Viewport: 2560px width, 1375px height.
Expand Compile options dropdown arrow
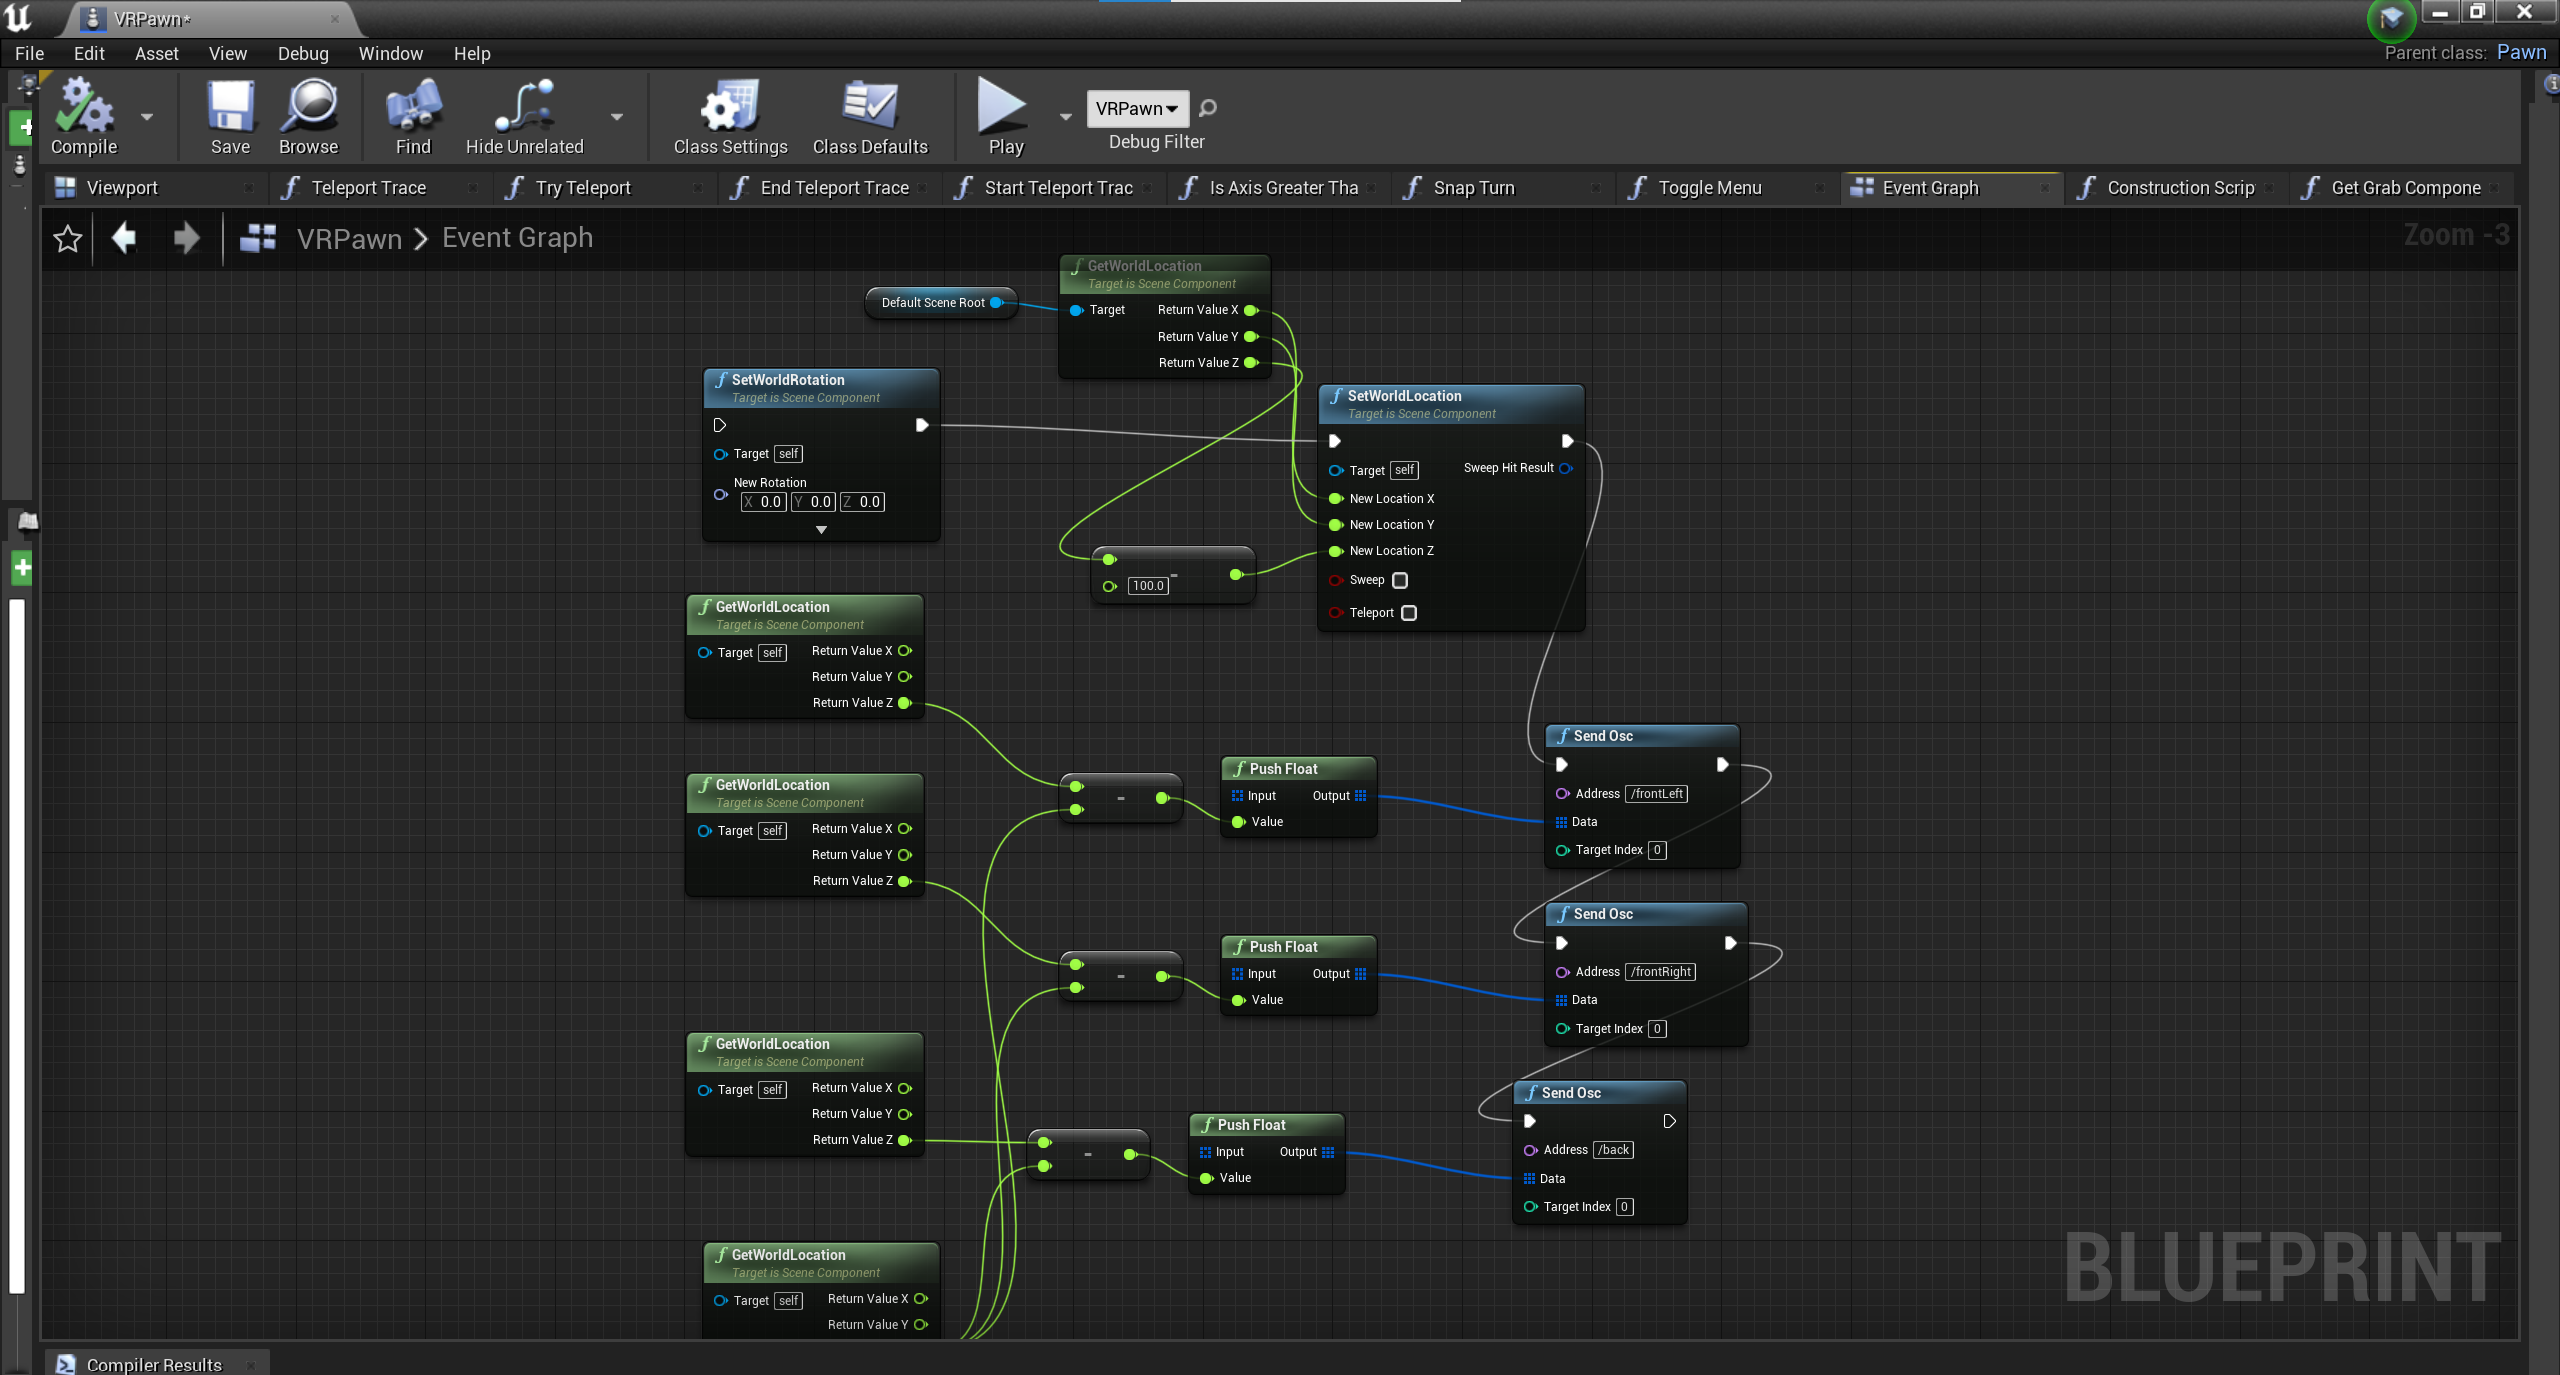coord(147,117)
